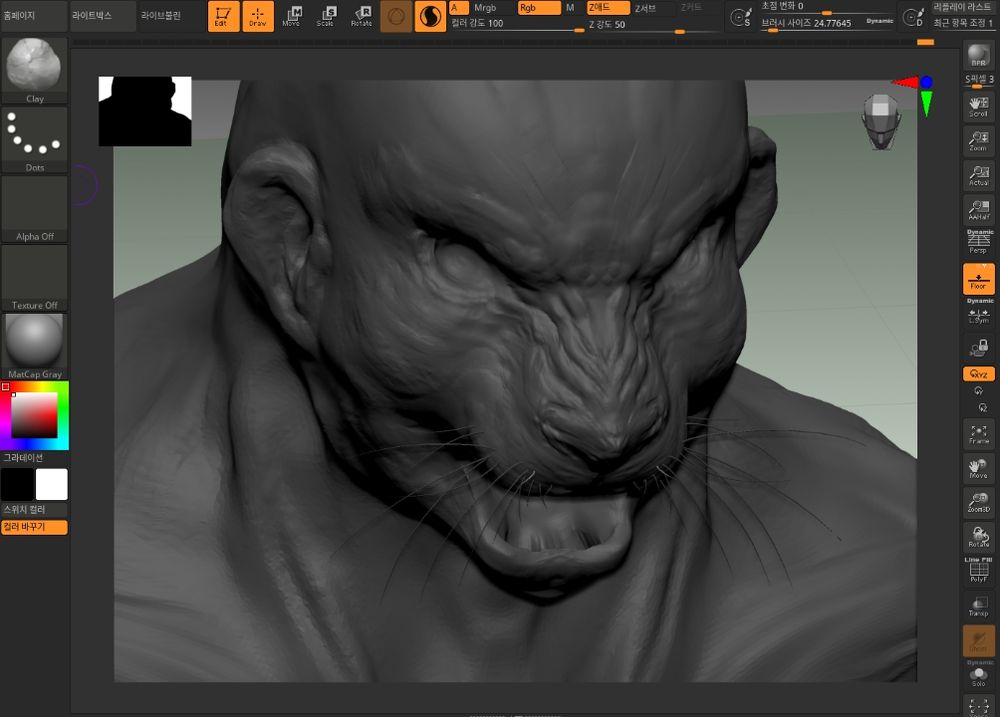The width and height of the screenshot is (1000, 717).
Task: Click the Actual size icon
Action: pos(978,176)
